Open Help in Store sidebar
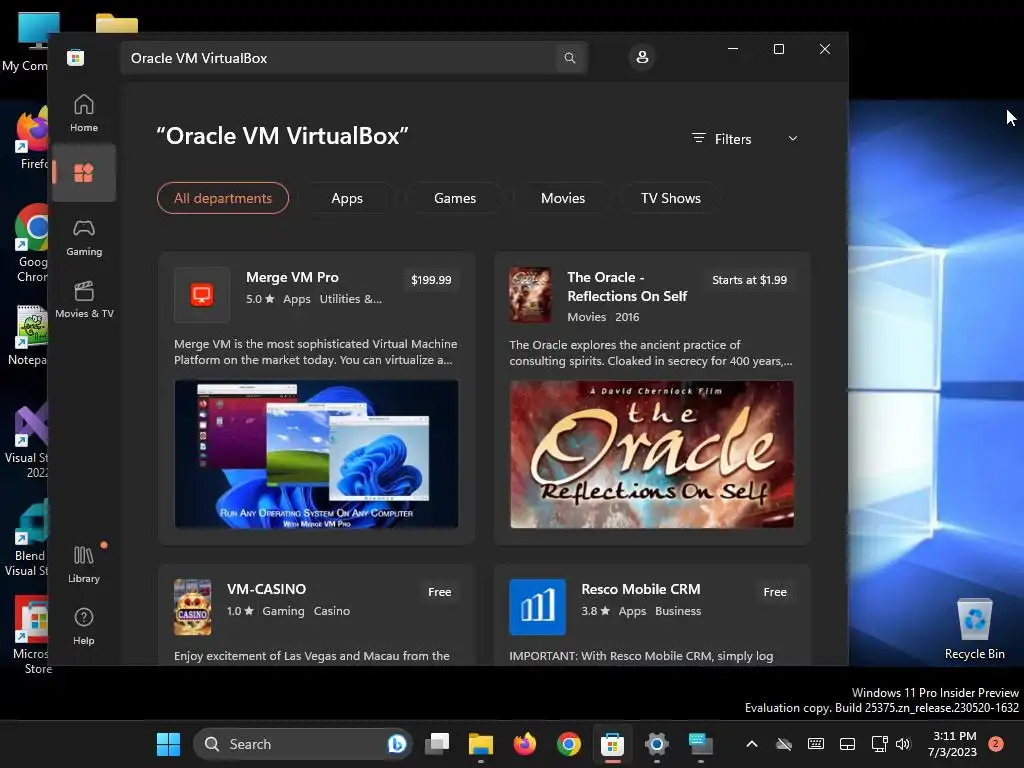 pyautogui.click(x=84, y=626)
